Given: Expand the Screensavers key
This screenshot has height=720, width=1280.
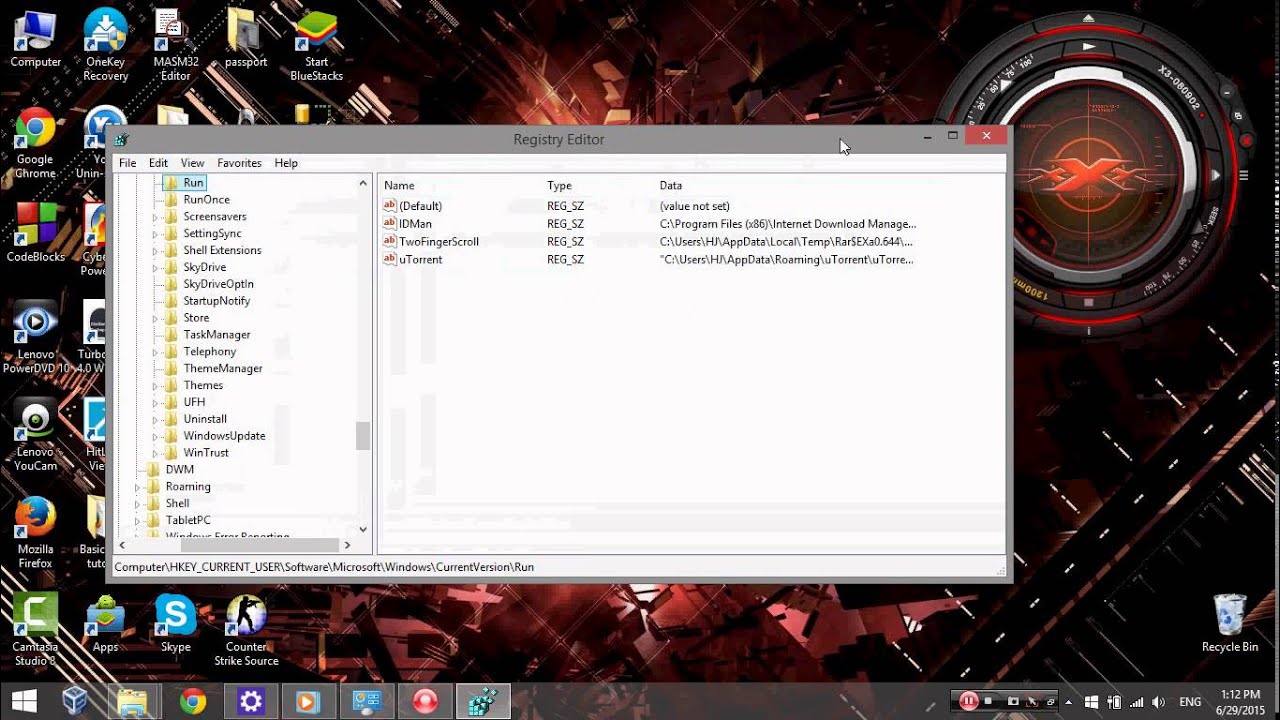Looking at the screenshot, I should pos(155,217).
